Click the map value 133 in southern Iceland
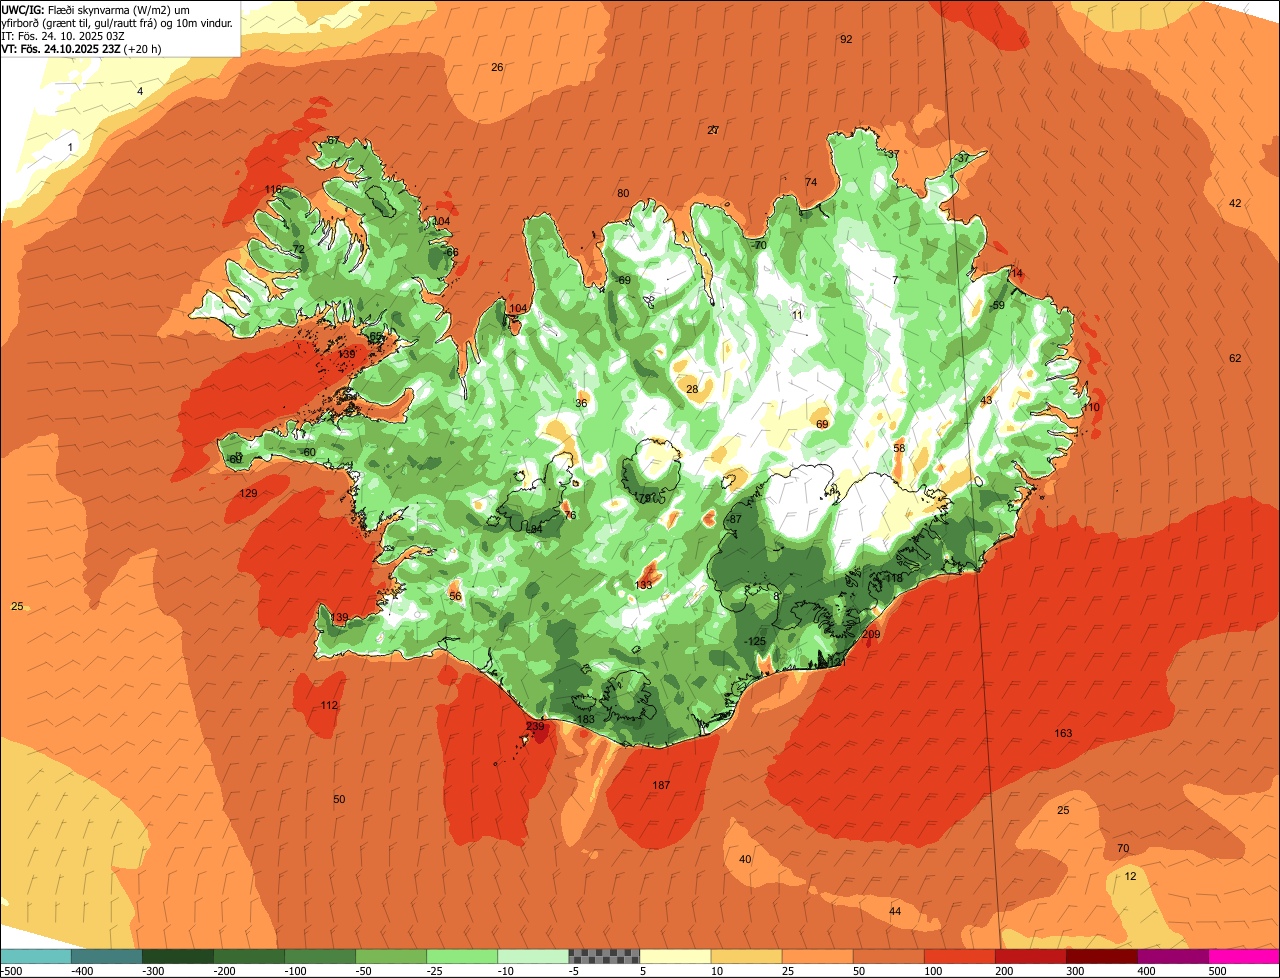This screenshot has width=1280, height=978. click(x=644, y=585)
